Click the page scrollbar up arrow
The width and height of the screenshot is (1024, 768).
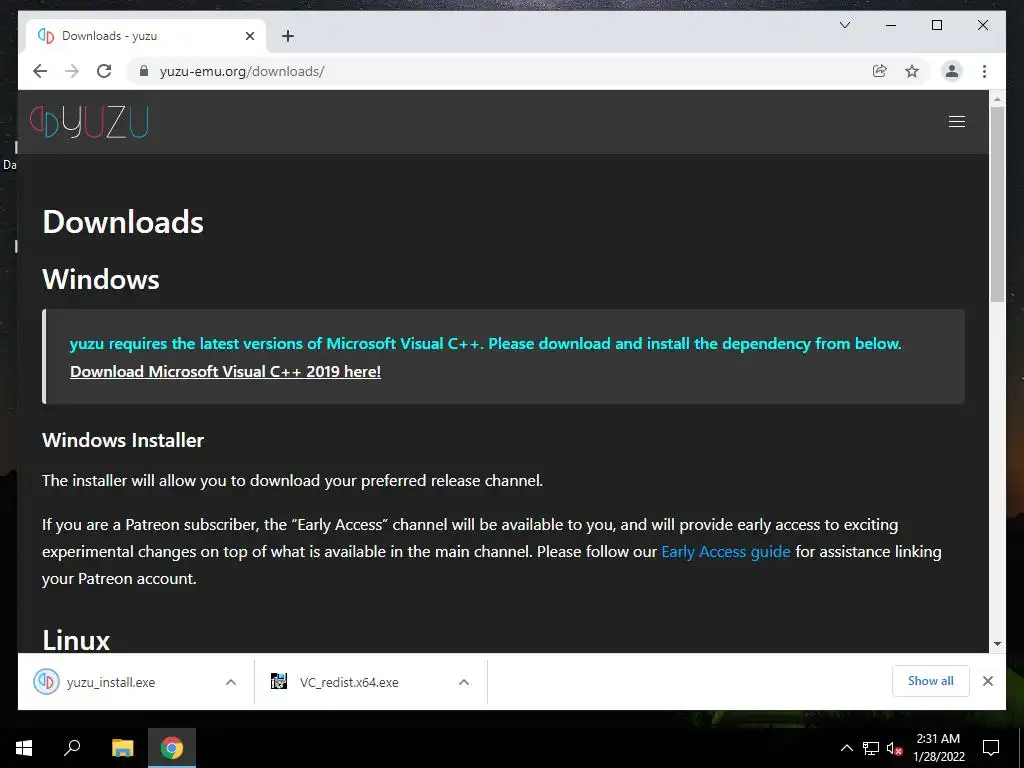(997, 99)
